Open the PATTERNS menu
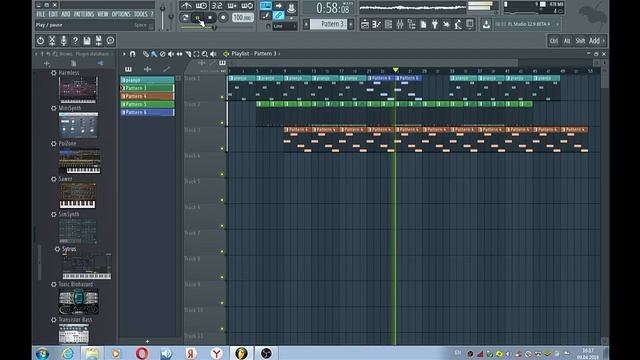 [x=84, y=14]
